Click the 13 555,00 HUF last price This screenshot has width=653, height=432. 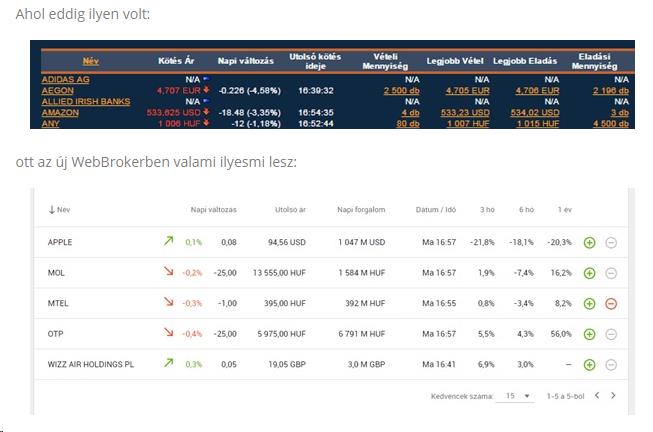tap(279, 273)
